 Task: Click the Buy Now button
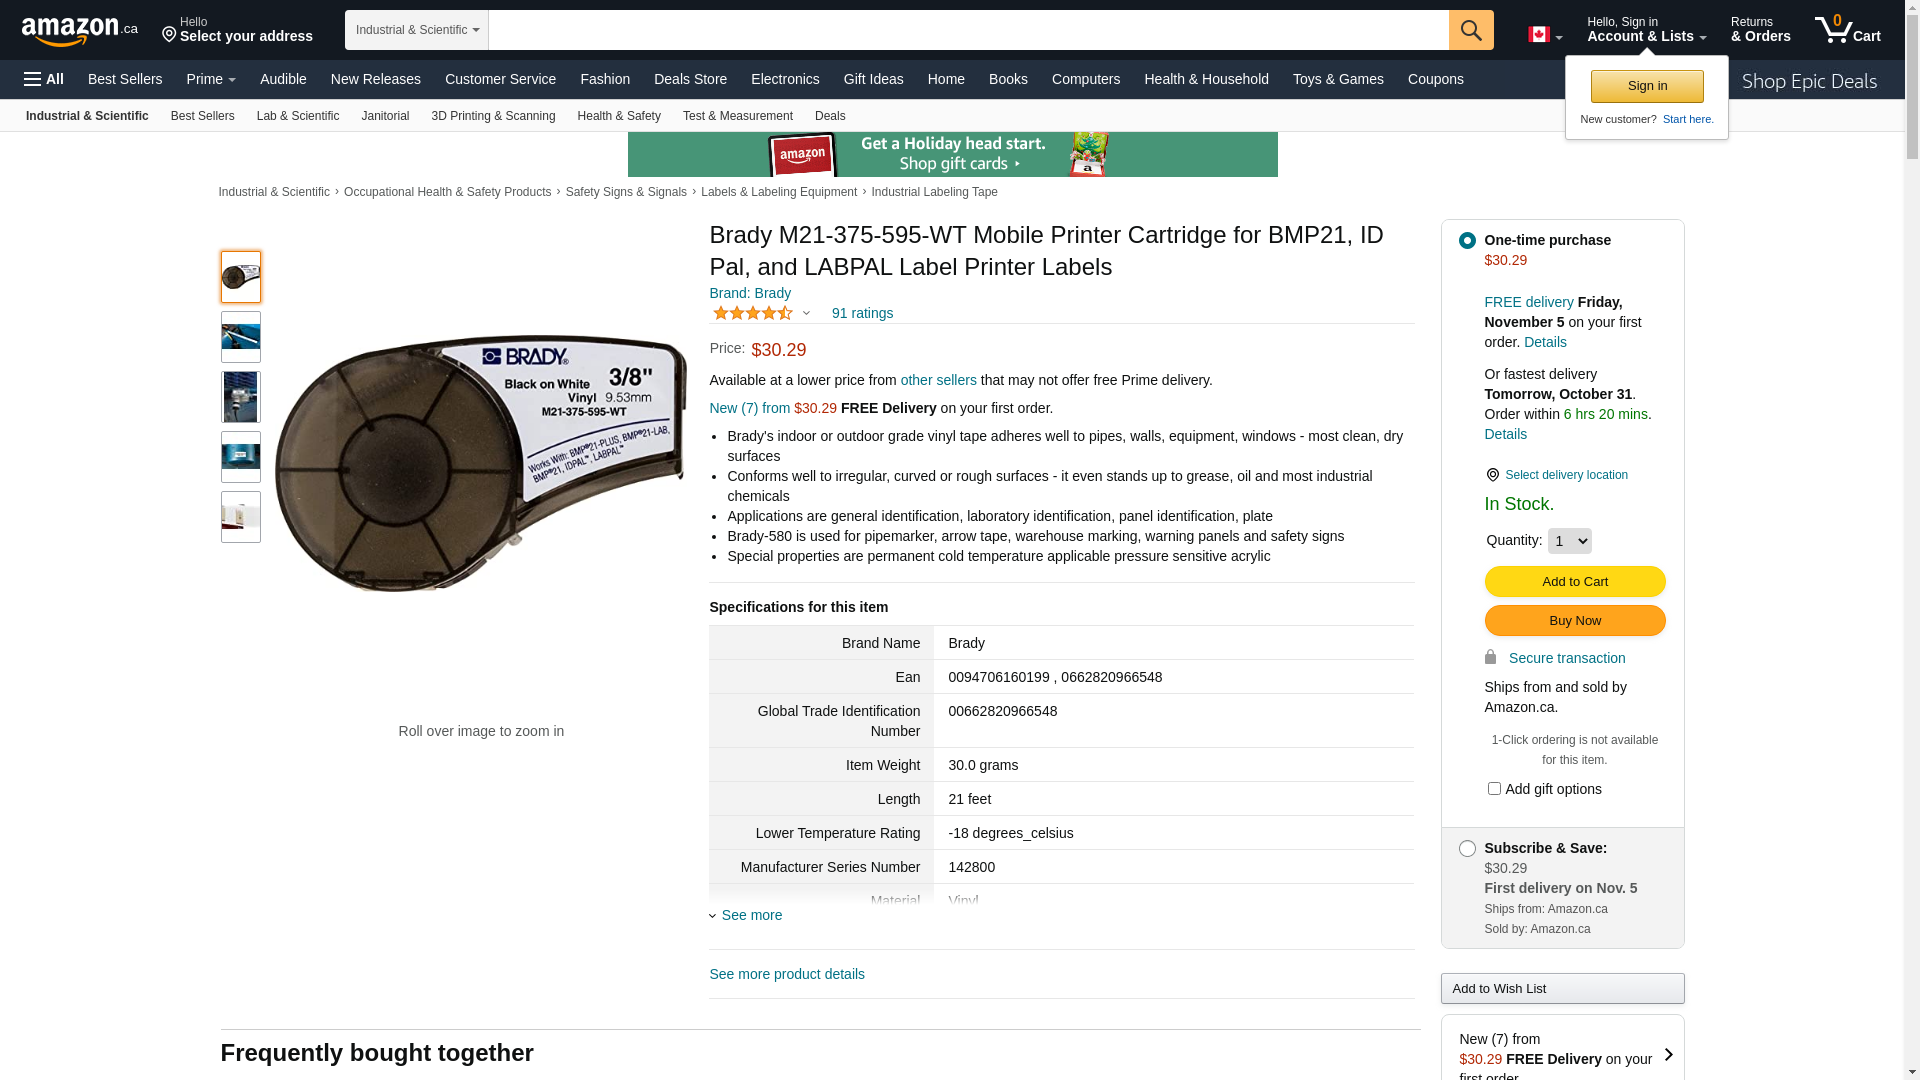pos(1575,620)
